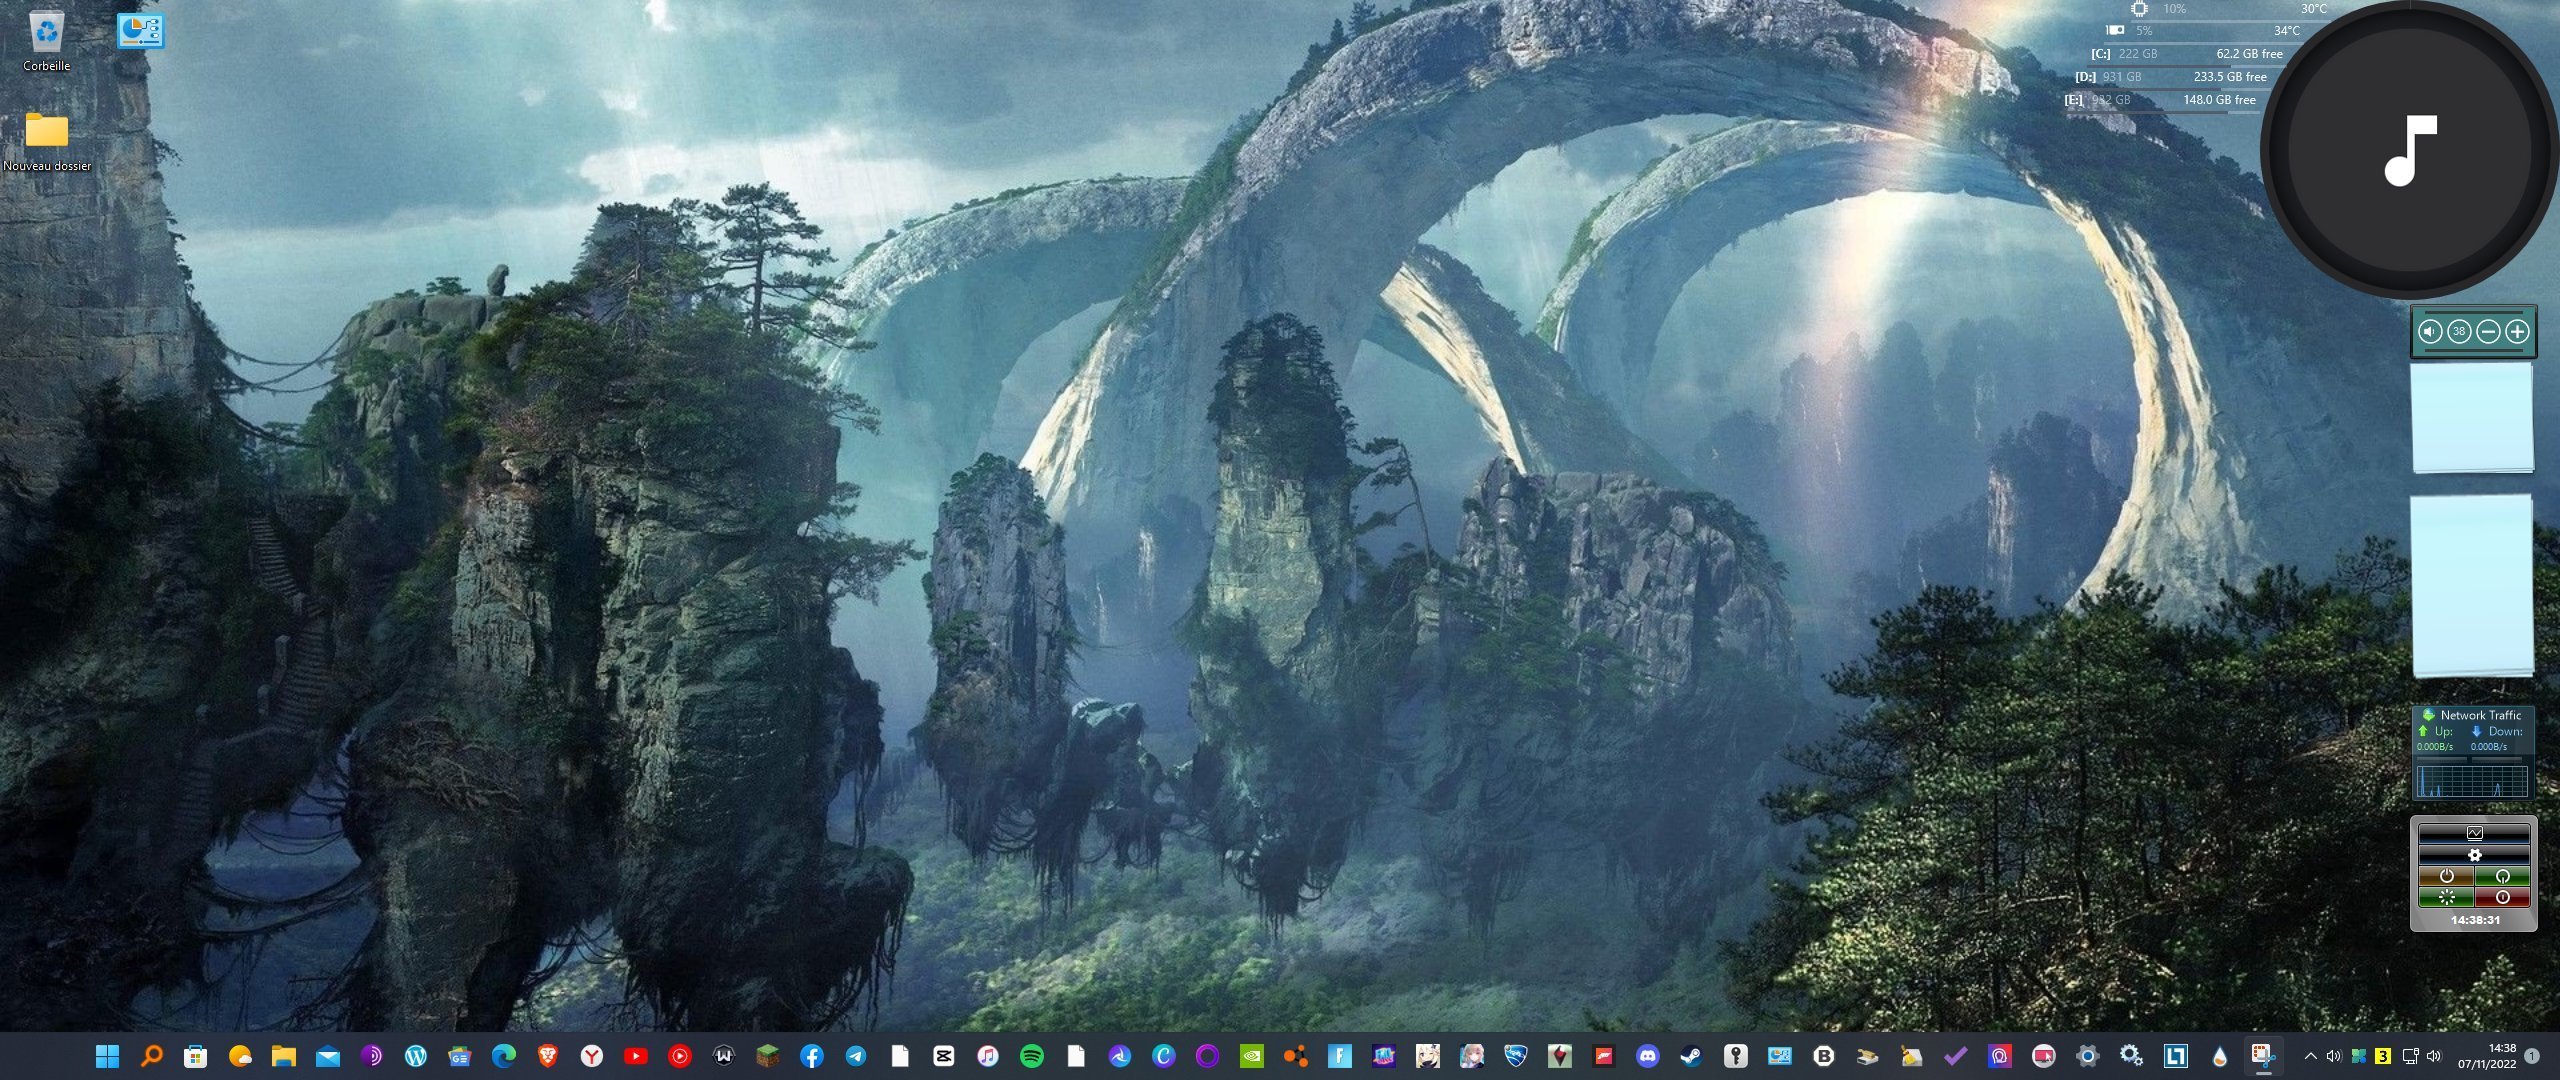
Task: Click the Brave browser icon
Action: (x=547, y=1056)
